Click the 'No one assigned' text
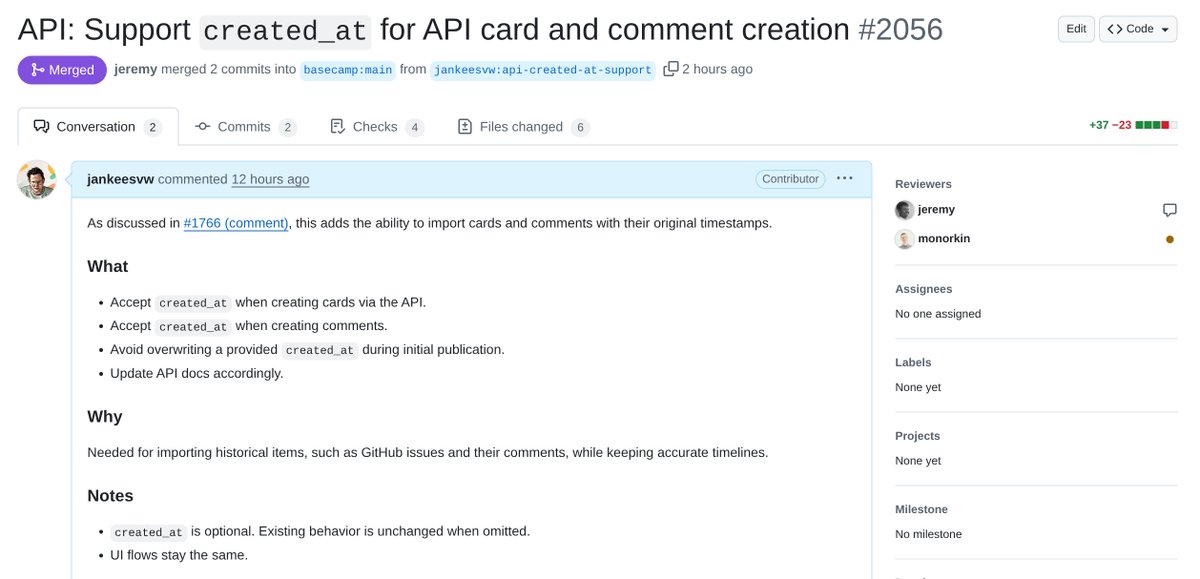 pyautogui.click(x=938, y=314)
